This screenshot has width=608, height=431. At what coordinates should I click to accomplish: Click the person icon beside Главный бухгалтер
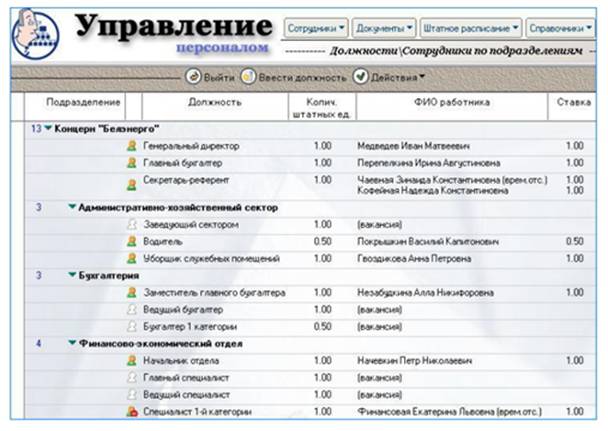point(131,163)
